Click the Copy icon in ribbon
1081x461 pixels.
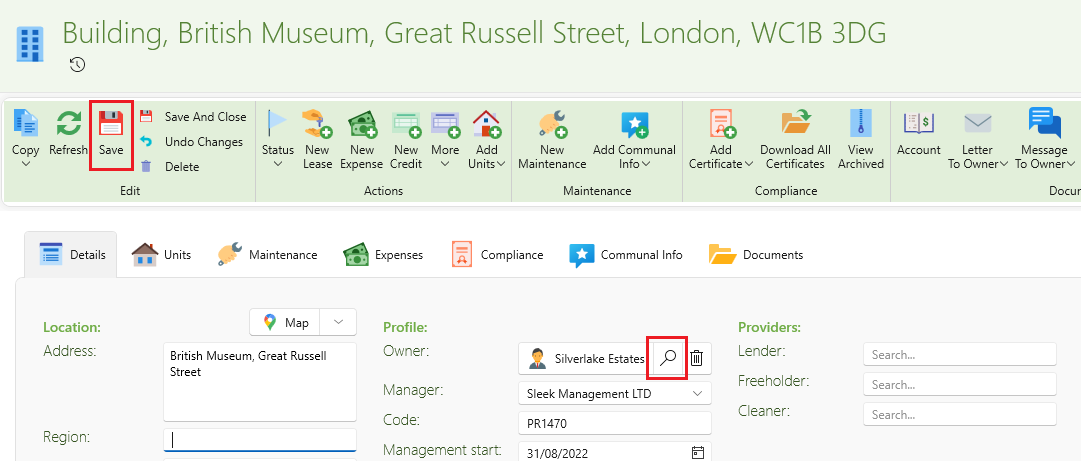26,124
